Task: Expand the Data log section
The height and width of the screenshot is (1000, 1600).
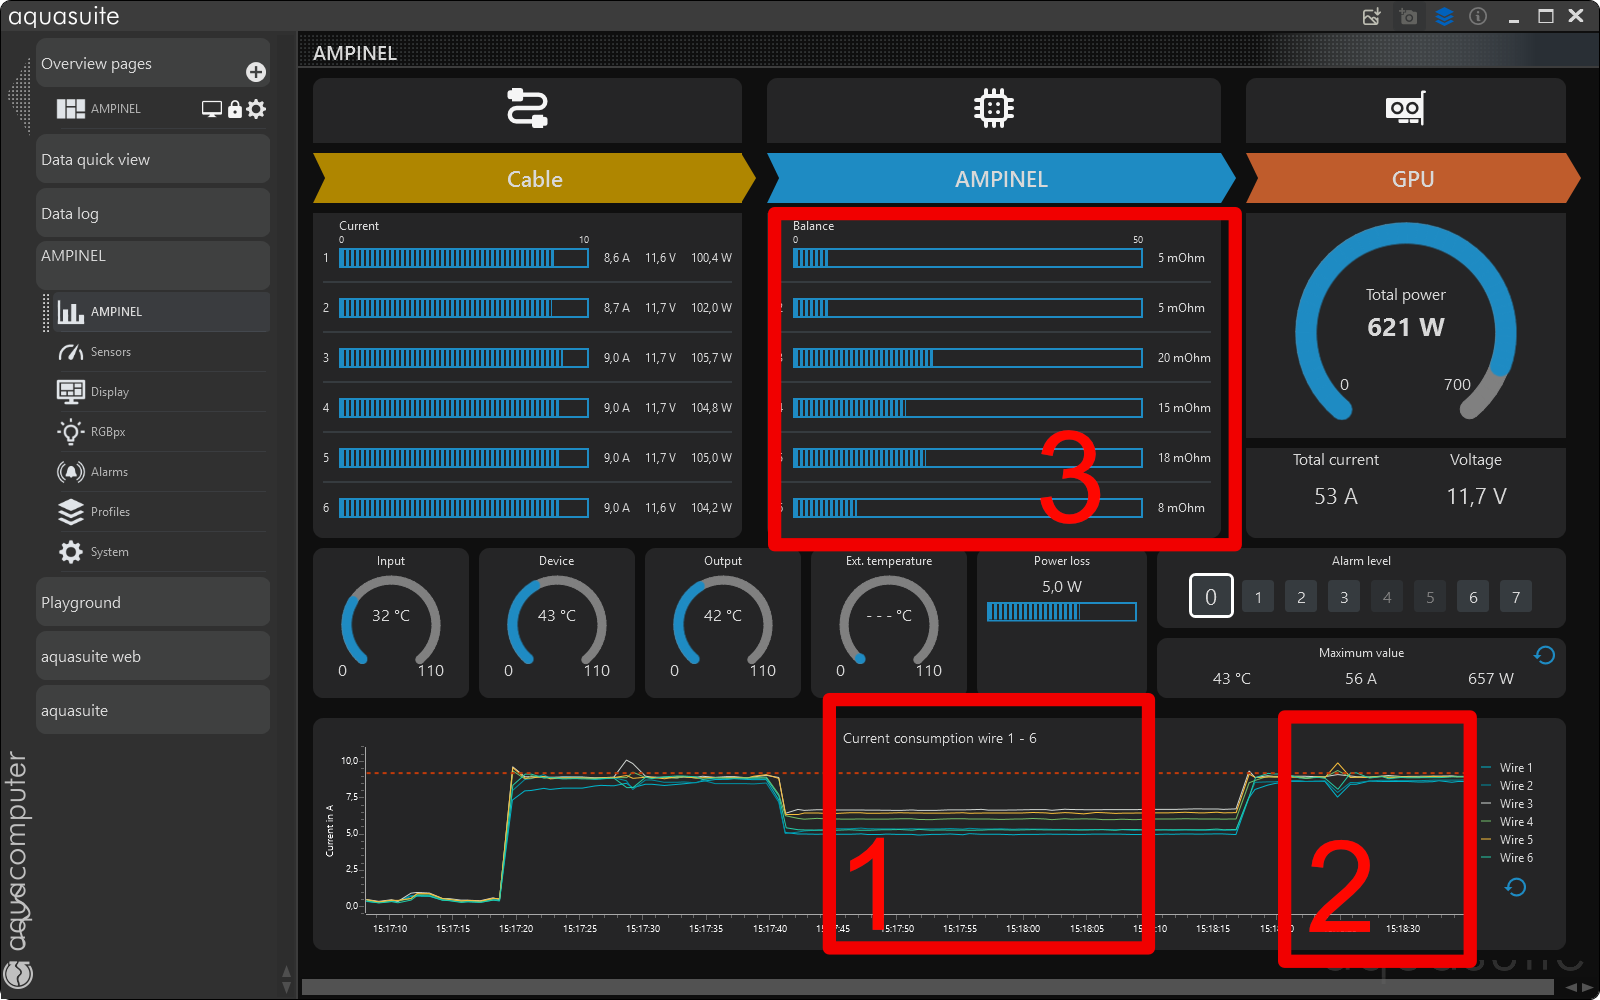Action: click(x=152, y=214)
